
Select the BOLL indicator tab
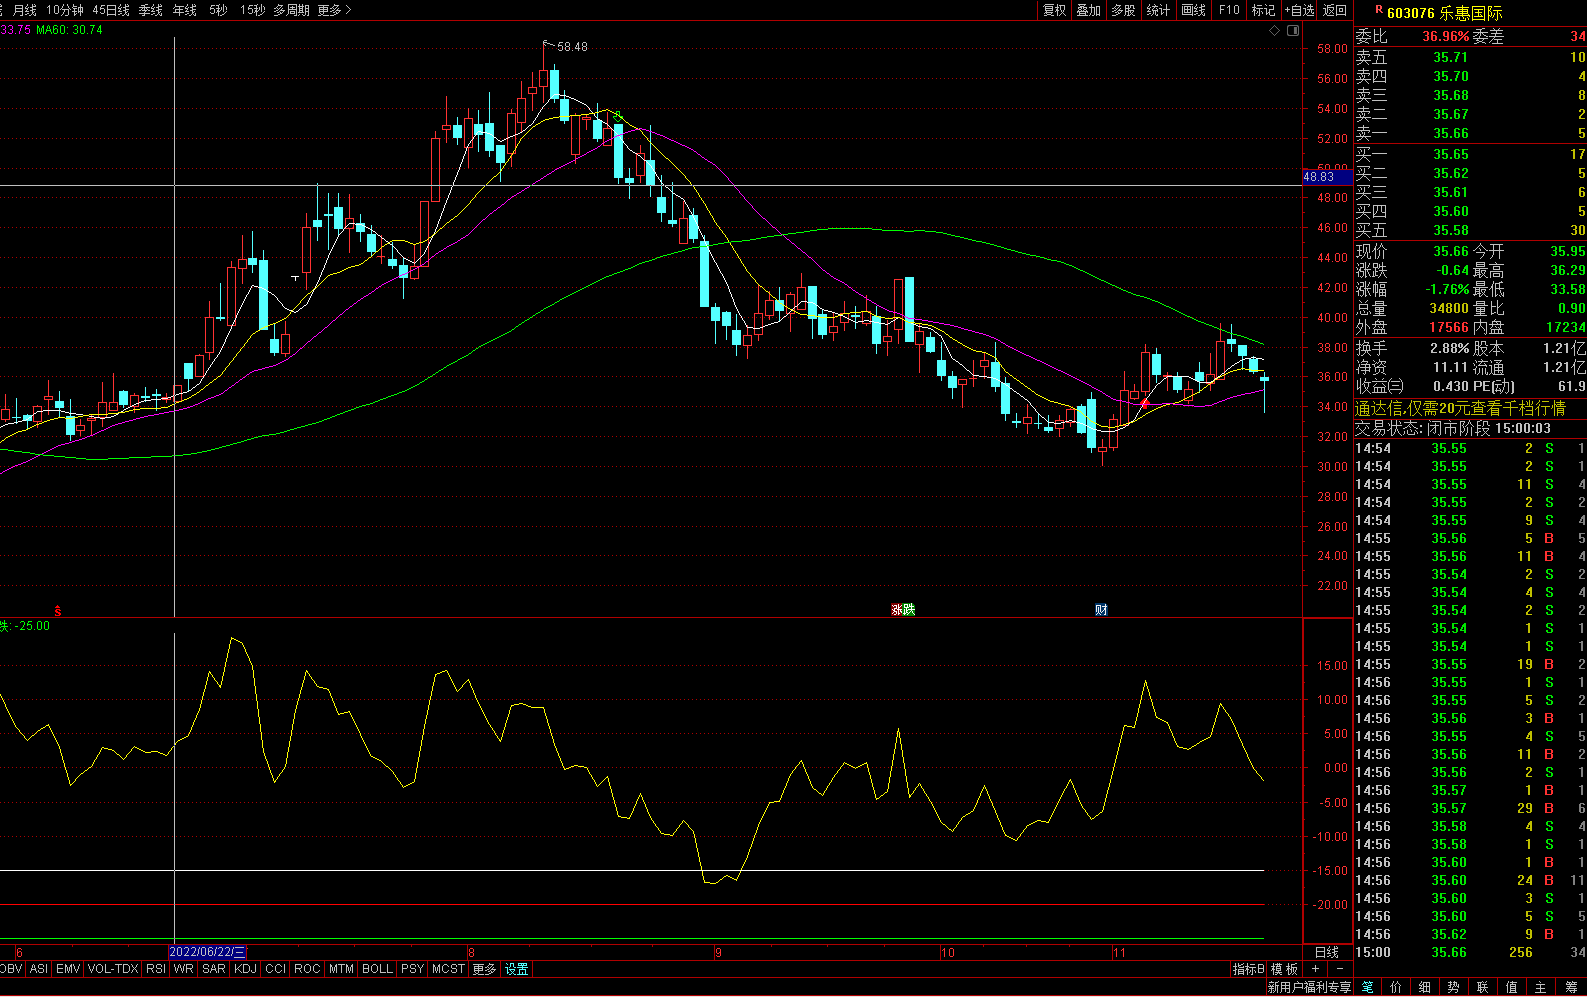pos(377,969)
